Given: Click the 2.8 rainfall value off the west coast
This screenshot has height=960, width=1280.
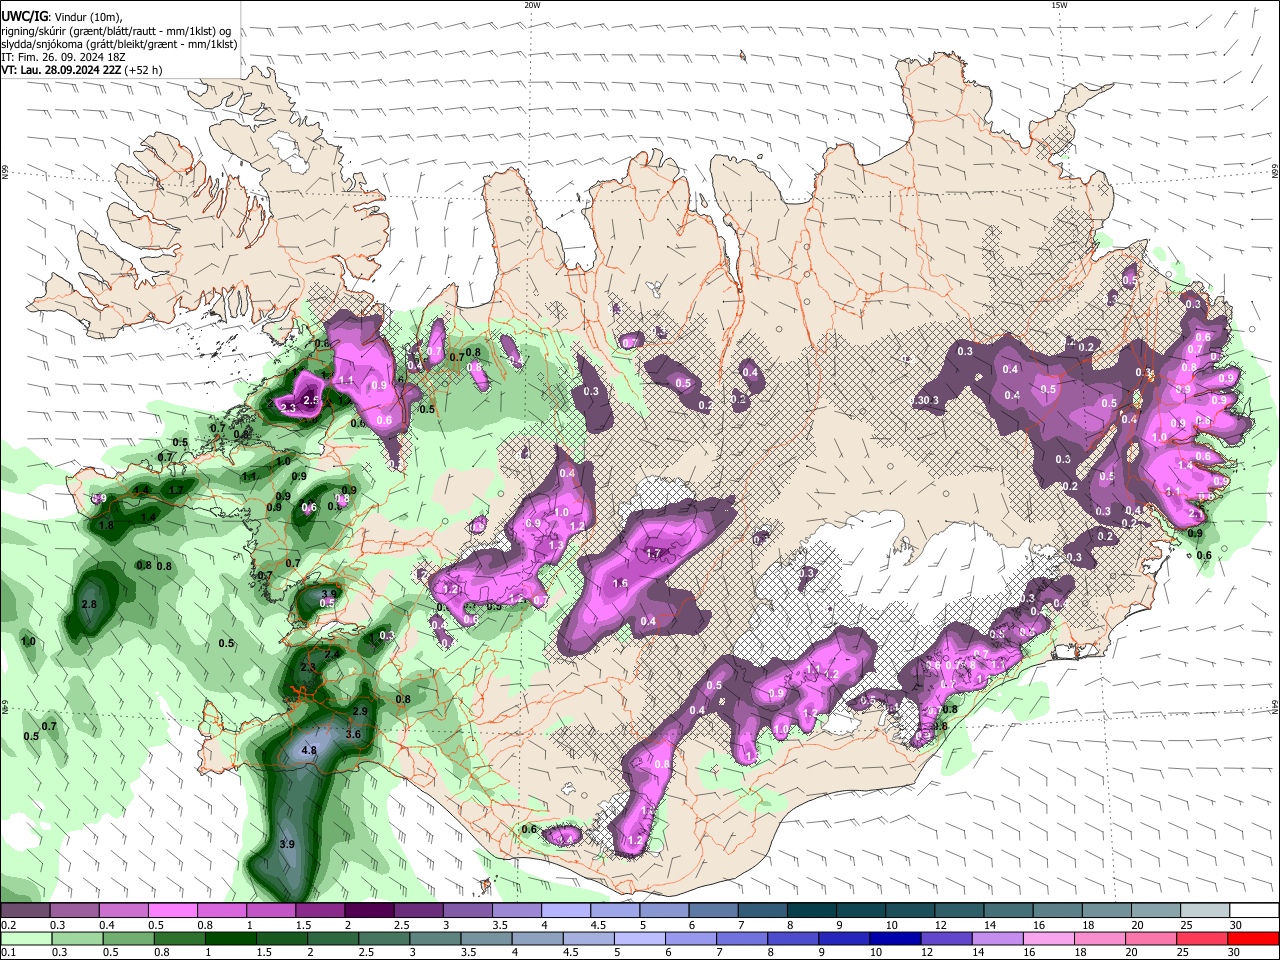Looking at the screenshot, I should (x=88, y=604).
